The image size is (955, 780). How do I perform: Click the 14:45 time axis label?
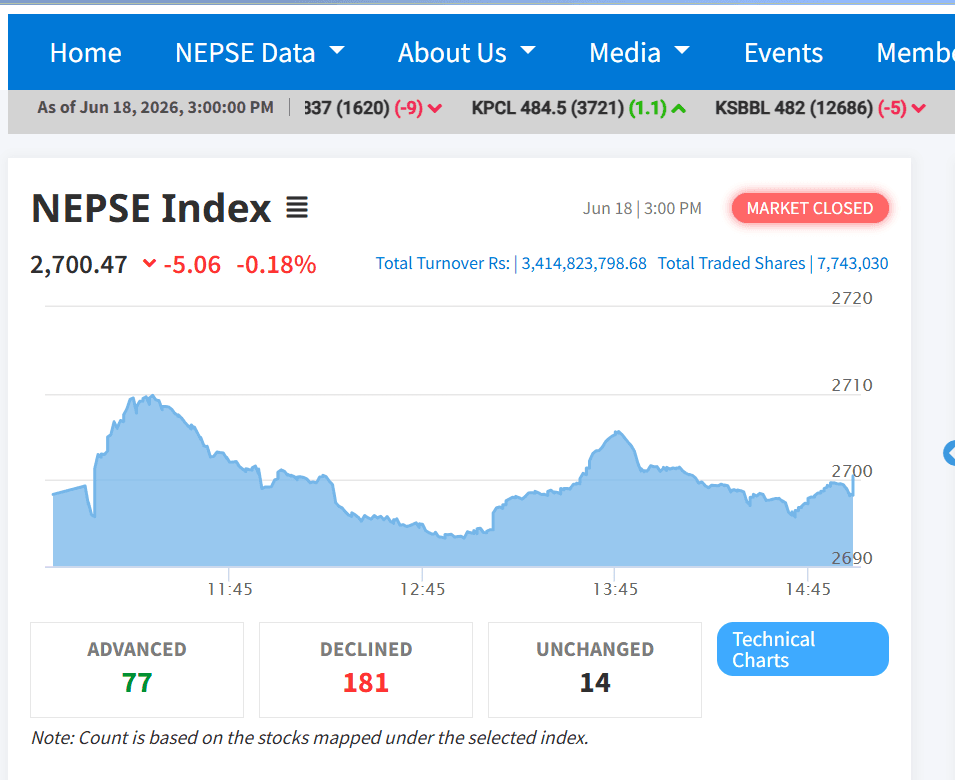click(x=808, y=589)
